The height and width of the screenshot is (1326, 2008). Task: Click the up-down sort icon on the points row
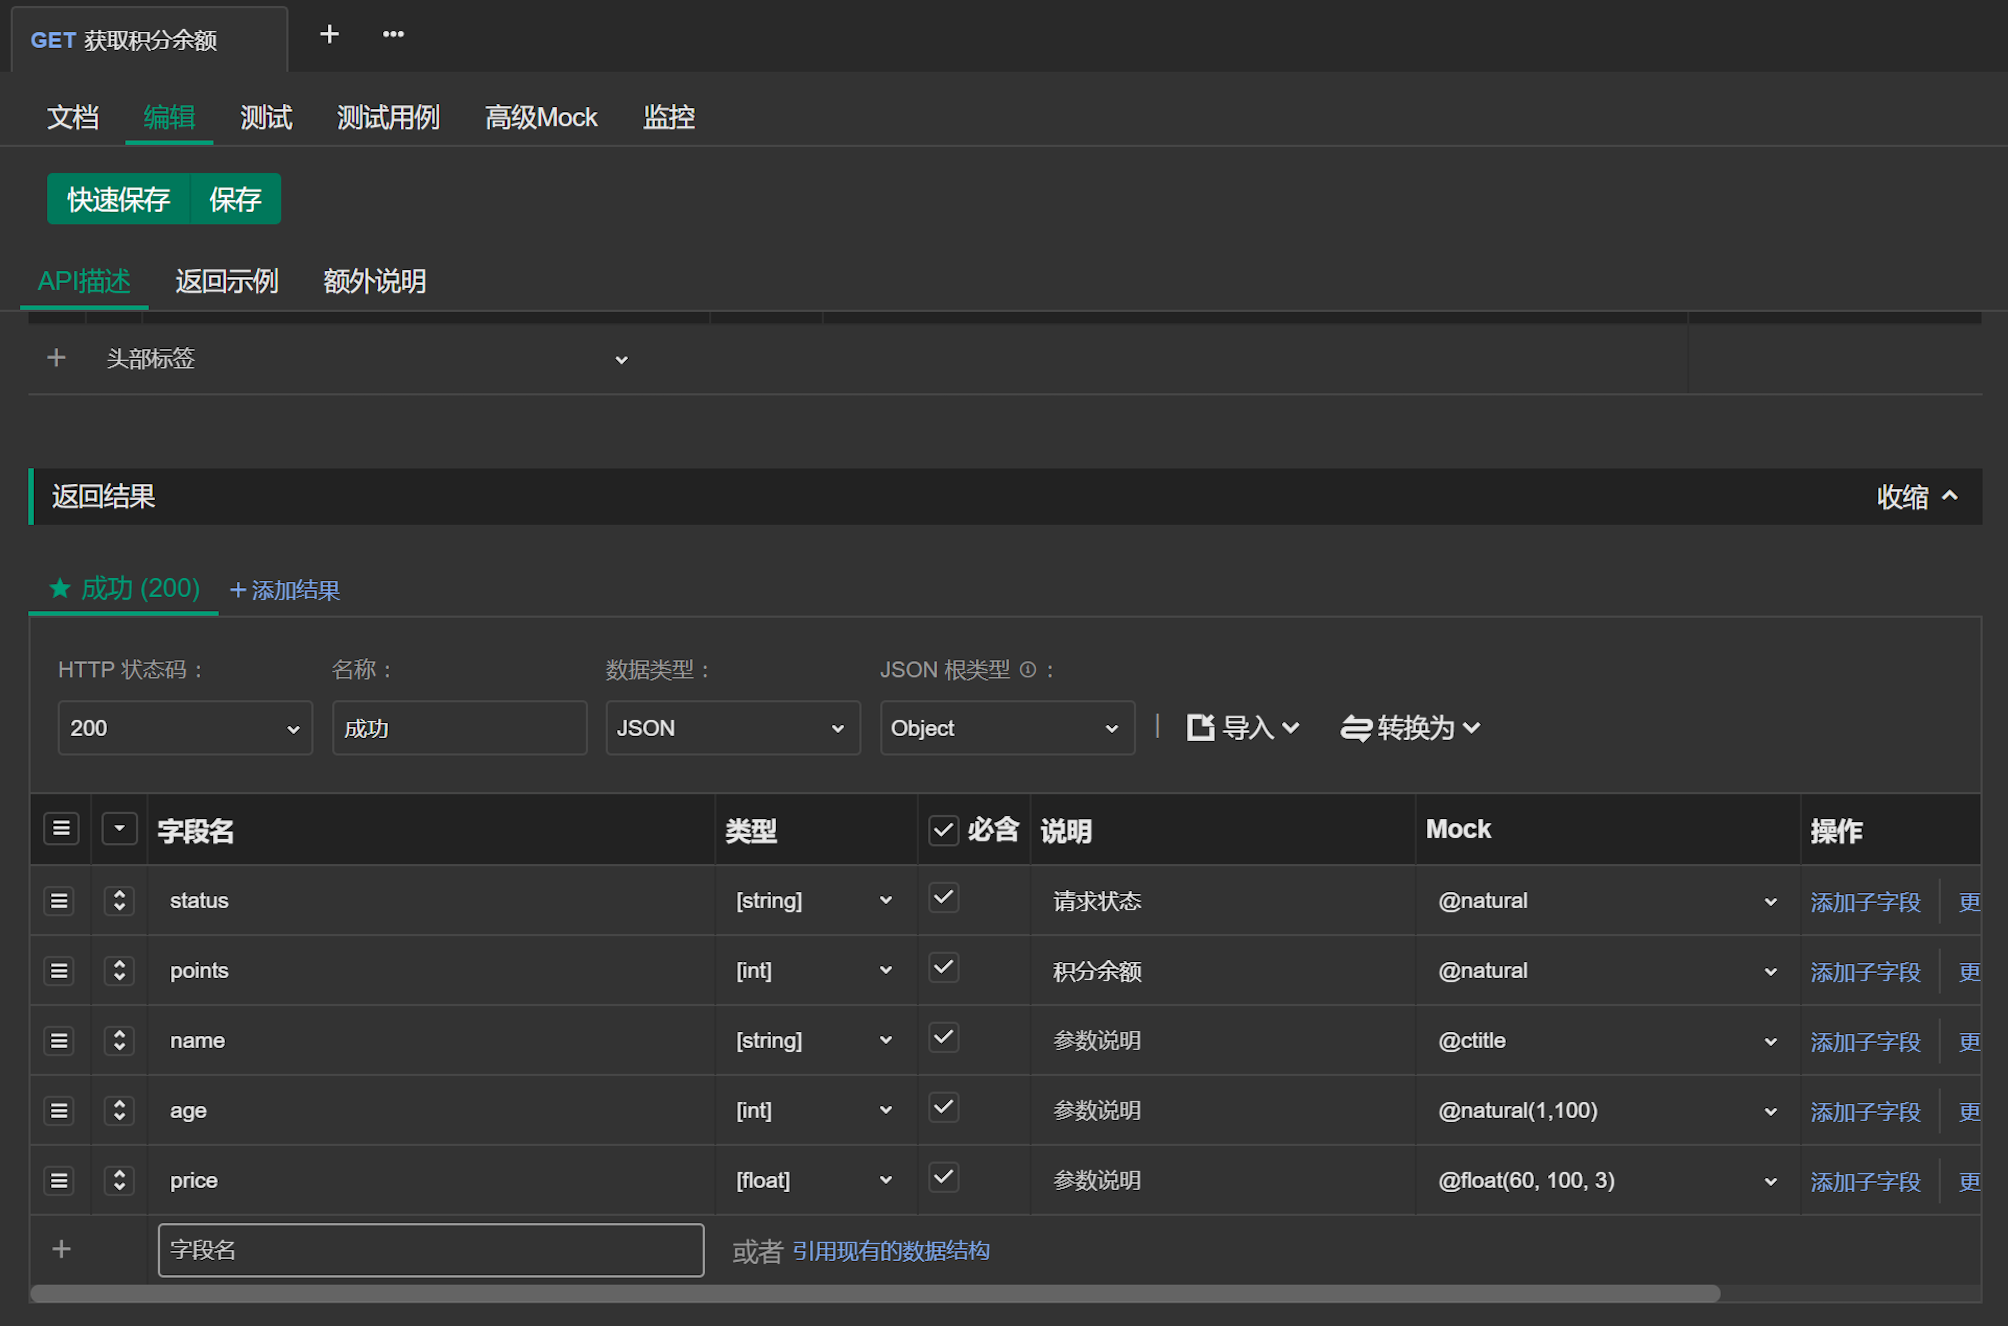[x=119, y=971]
